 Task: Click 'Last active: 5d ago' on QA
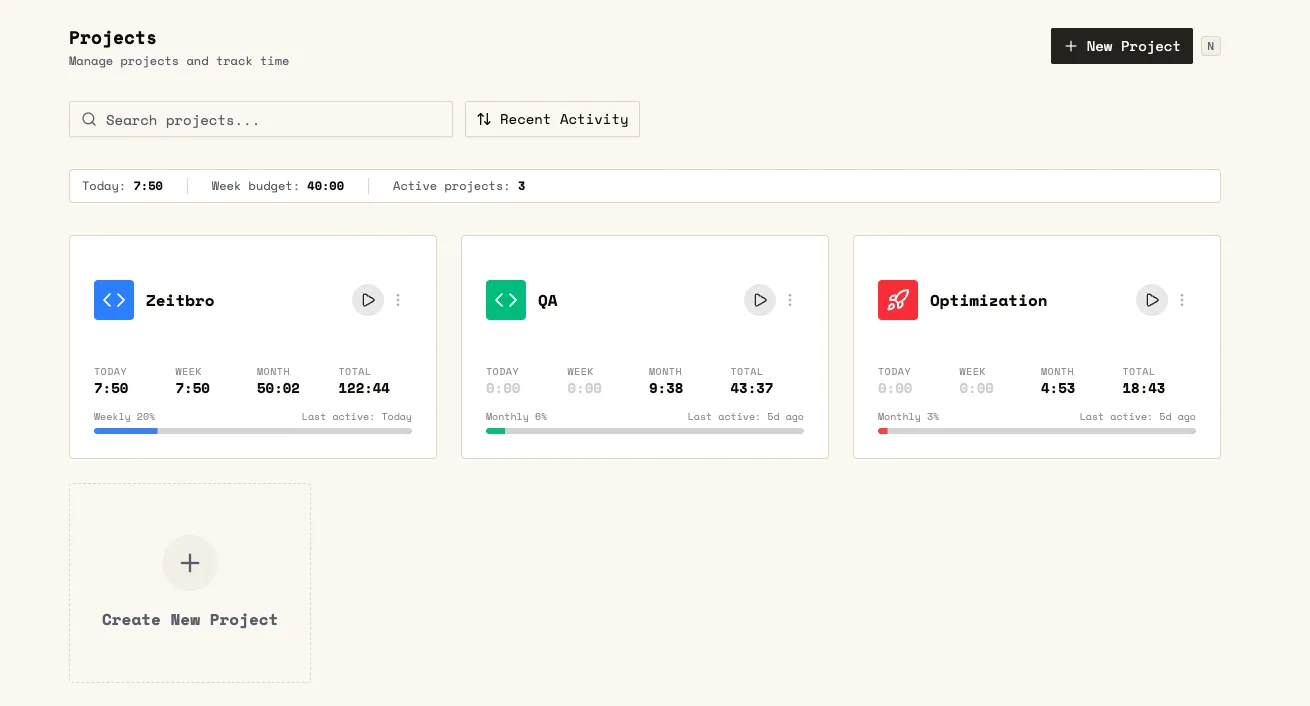click(746, 417)
